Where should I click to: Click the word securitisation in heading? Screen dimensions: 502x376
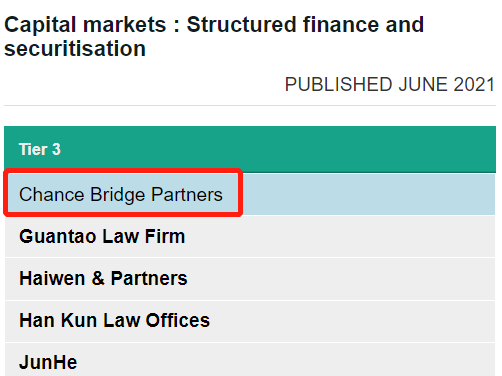[x=75, y=49]
